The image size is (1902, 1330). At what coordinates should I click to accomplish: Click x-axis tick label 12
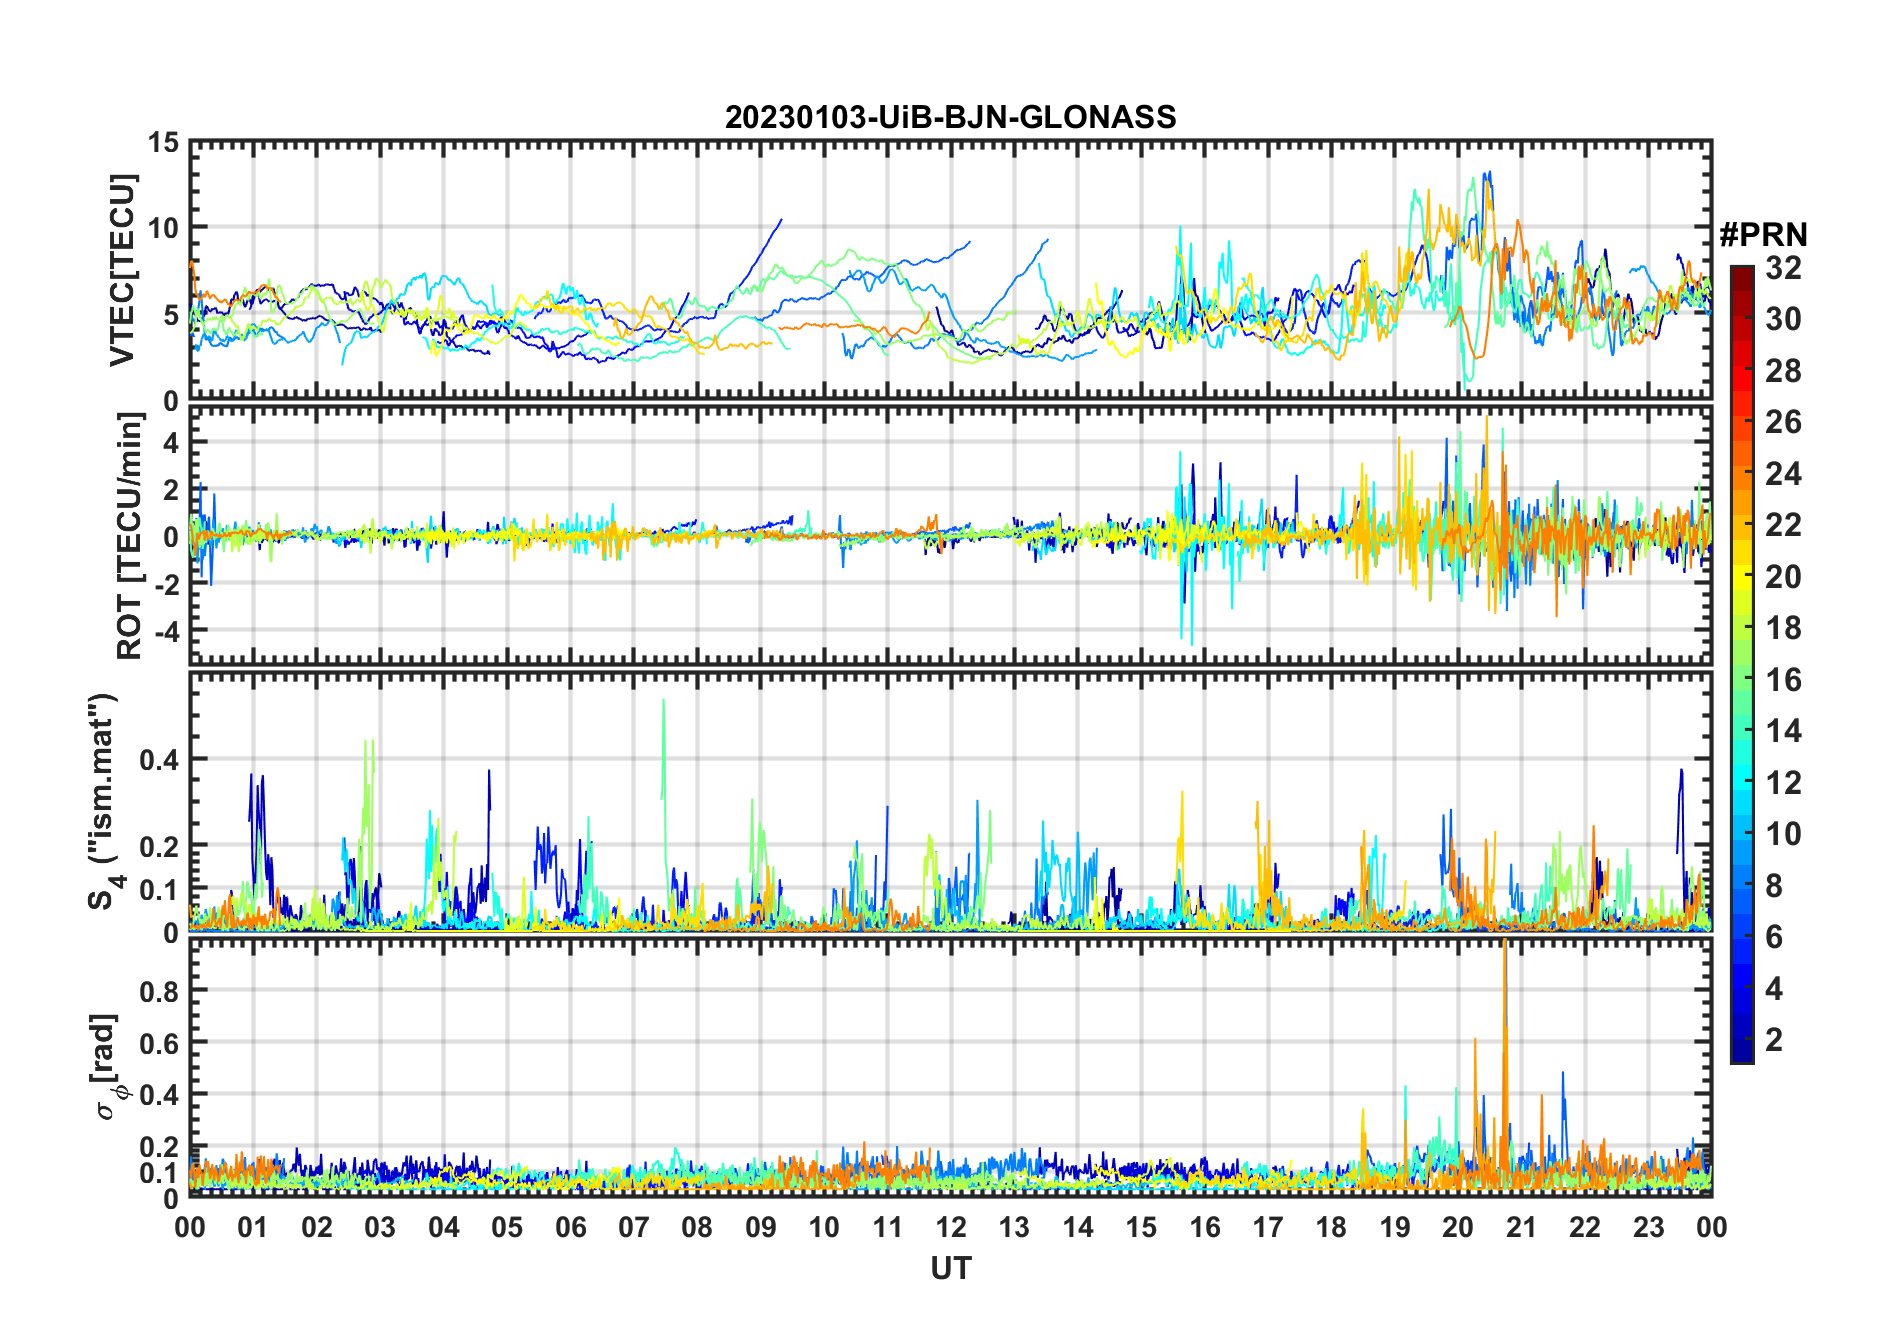point(950,1227)
